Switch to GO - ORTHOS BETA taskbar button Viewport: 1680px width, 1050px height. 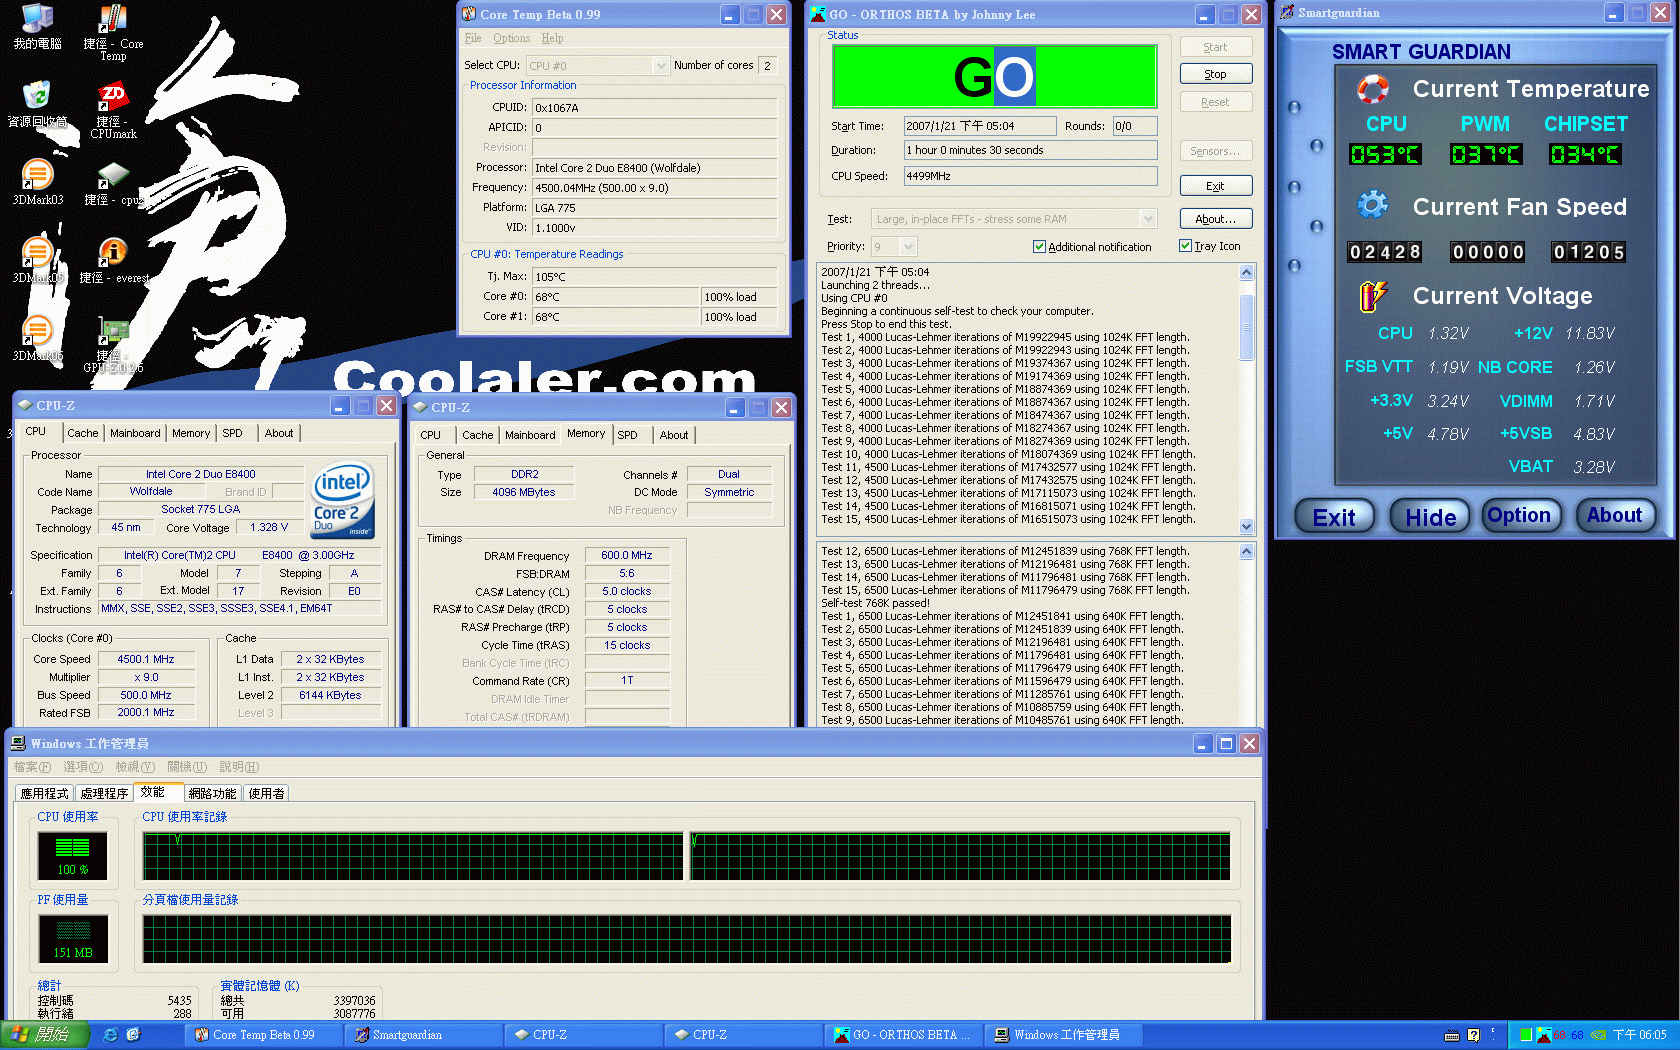click(x=903, y=1035)
